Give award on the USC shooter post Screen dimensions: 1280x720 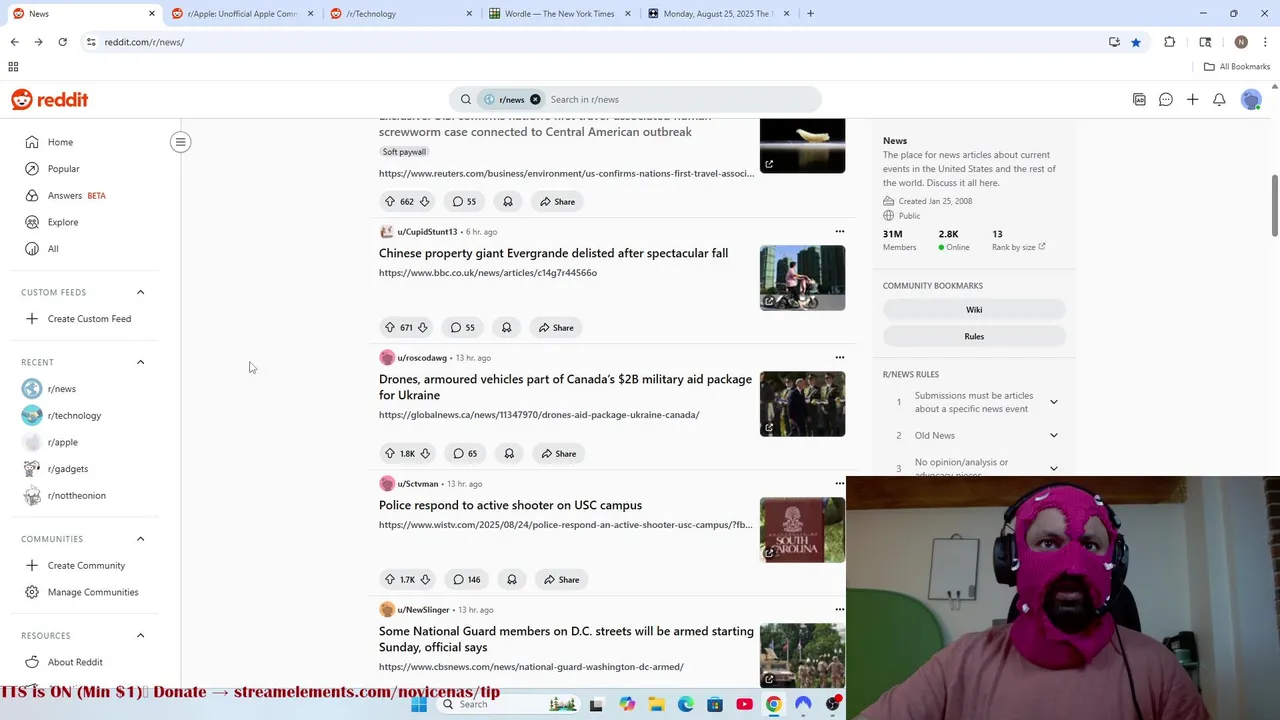click(512, 579)
